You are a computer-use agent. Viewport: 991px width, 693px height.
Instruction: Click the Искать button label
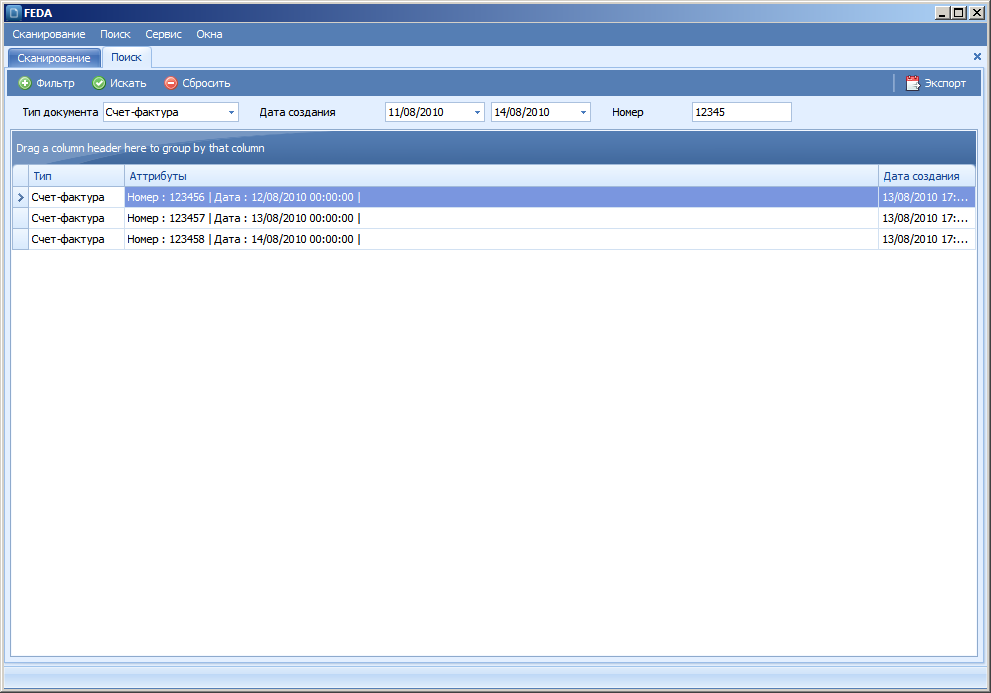coord(128,83)
